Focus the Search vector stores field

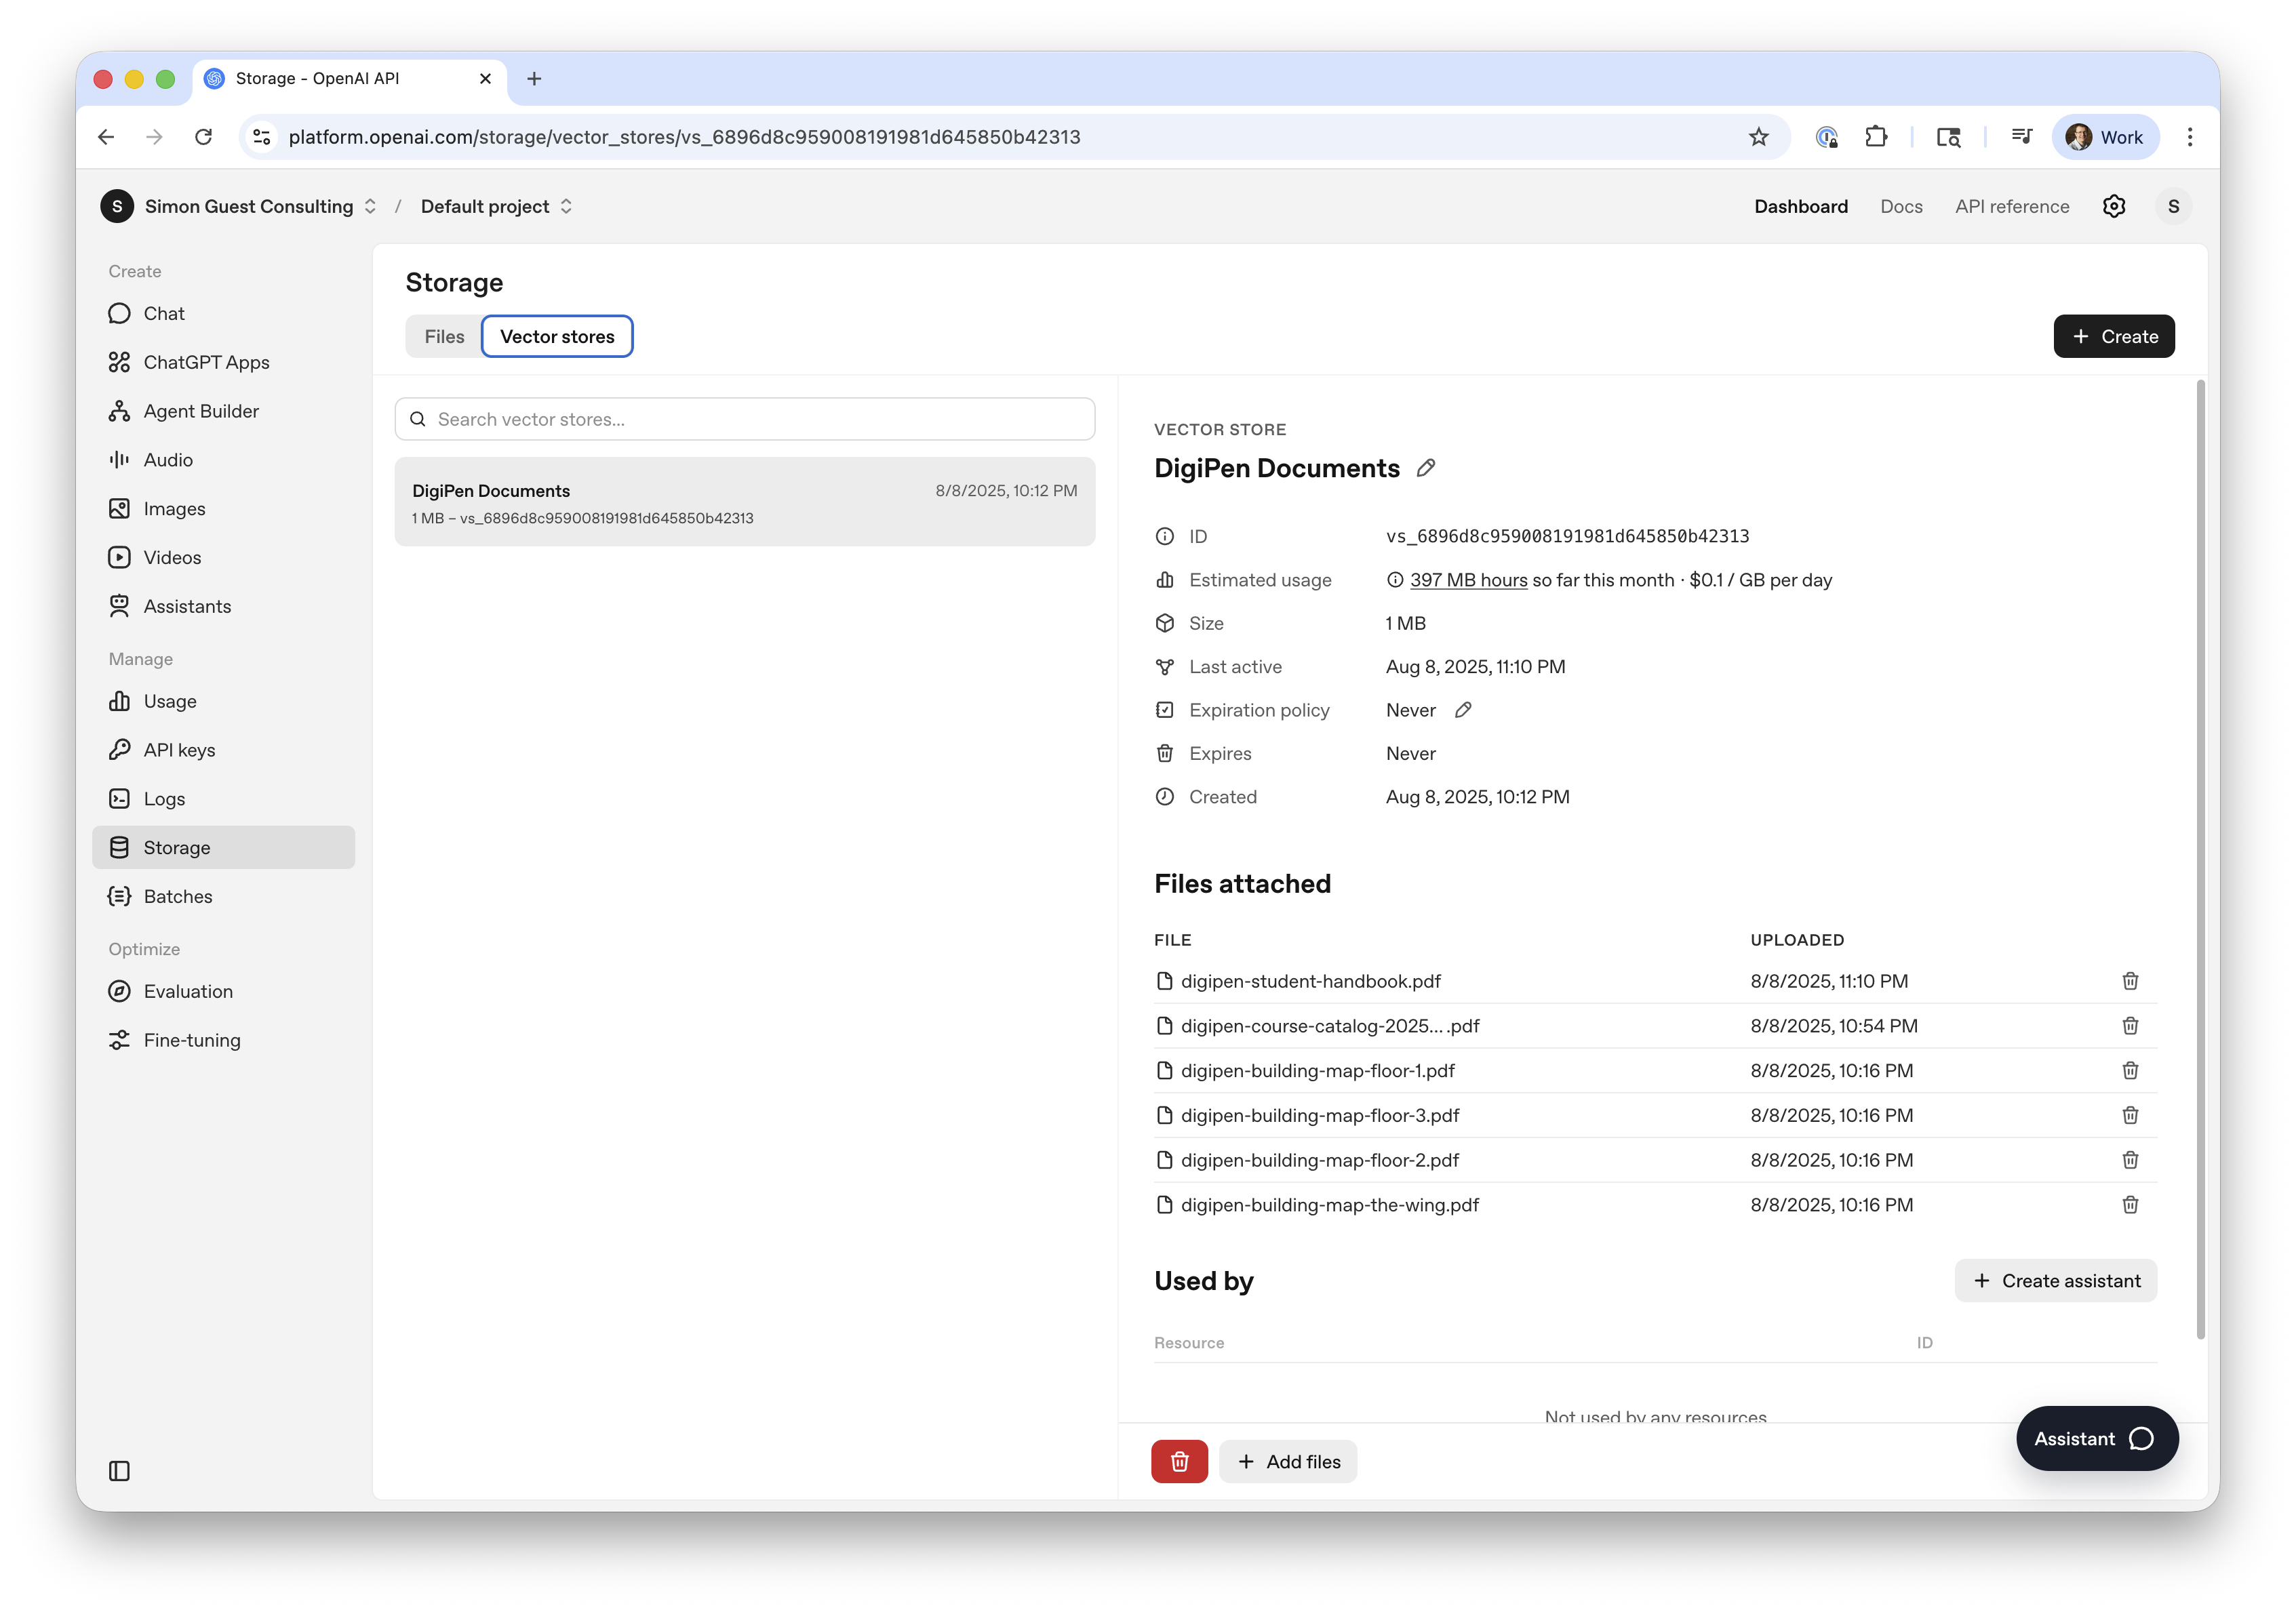tap(745, 419)
